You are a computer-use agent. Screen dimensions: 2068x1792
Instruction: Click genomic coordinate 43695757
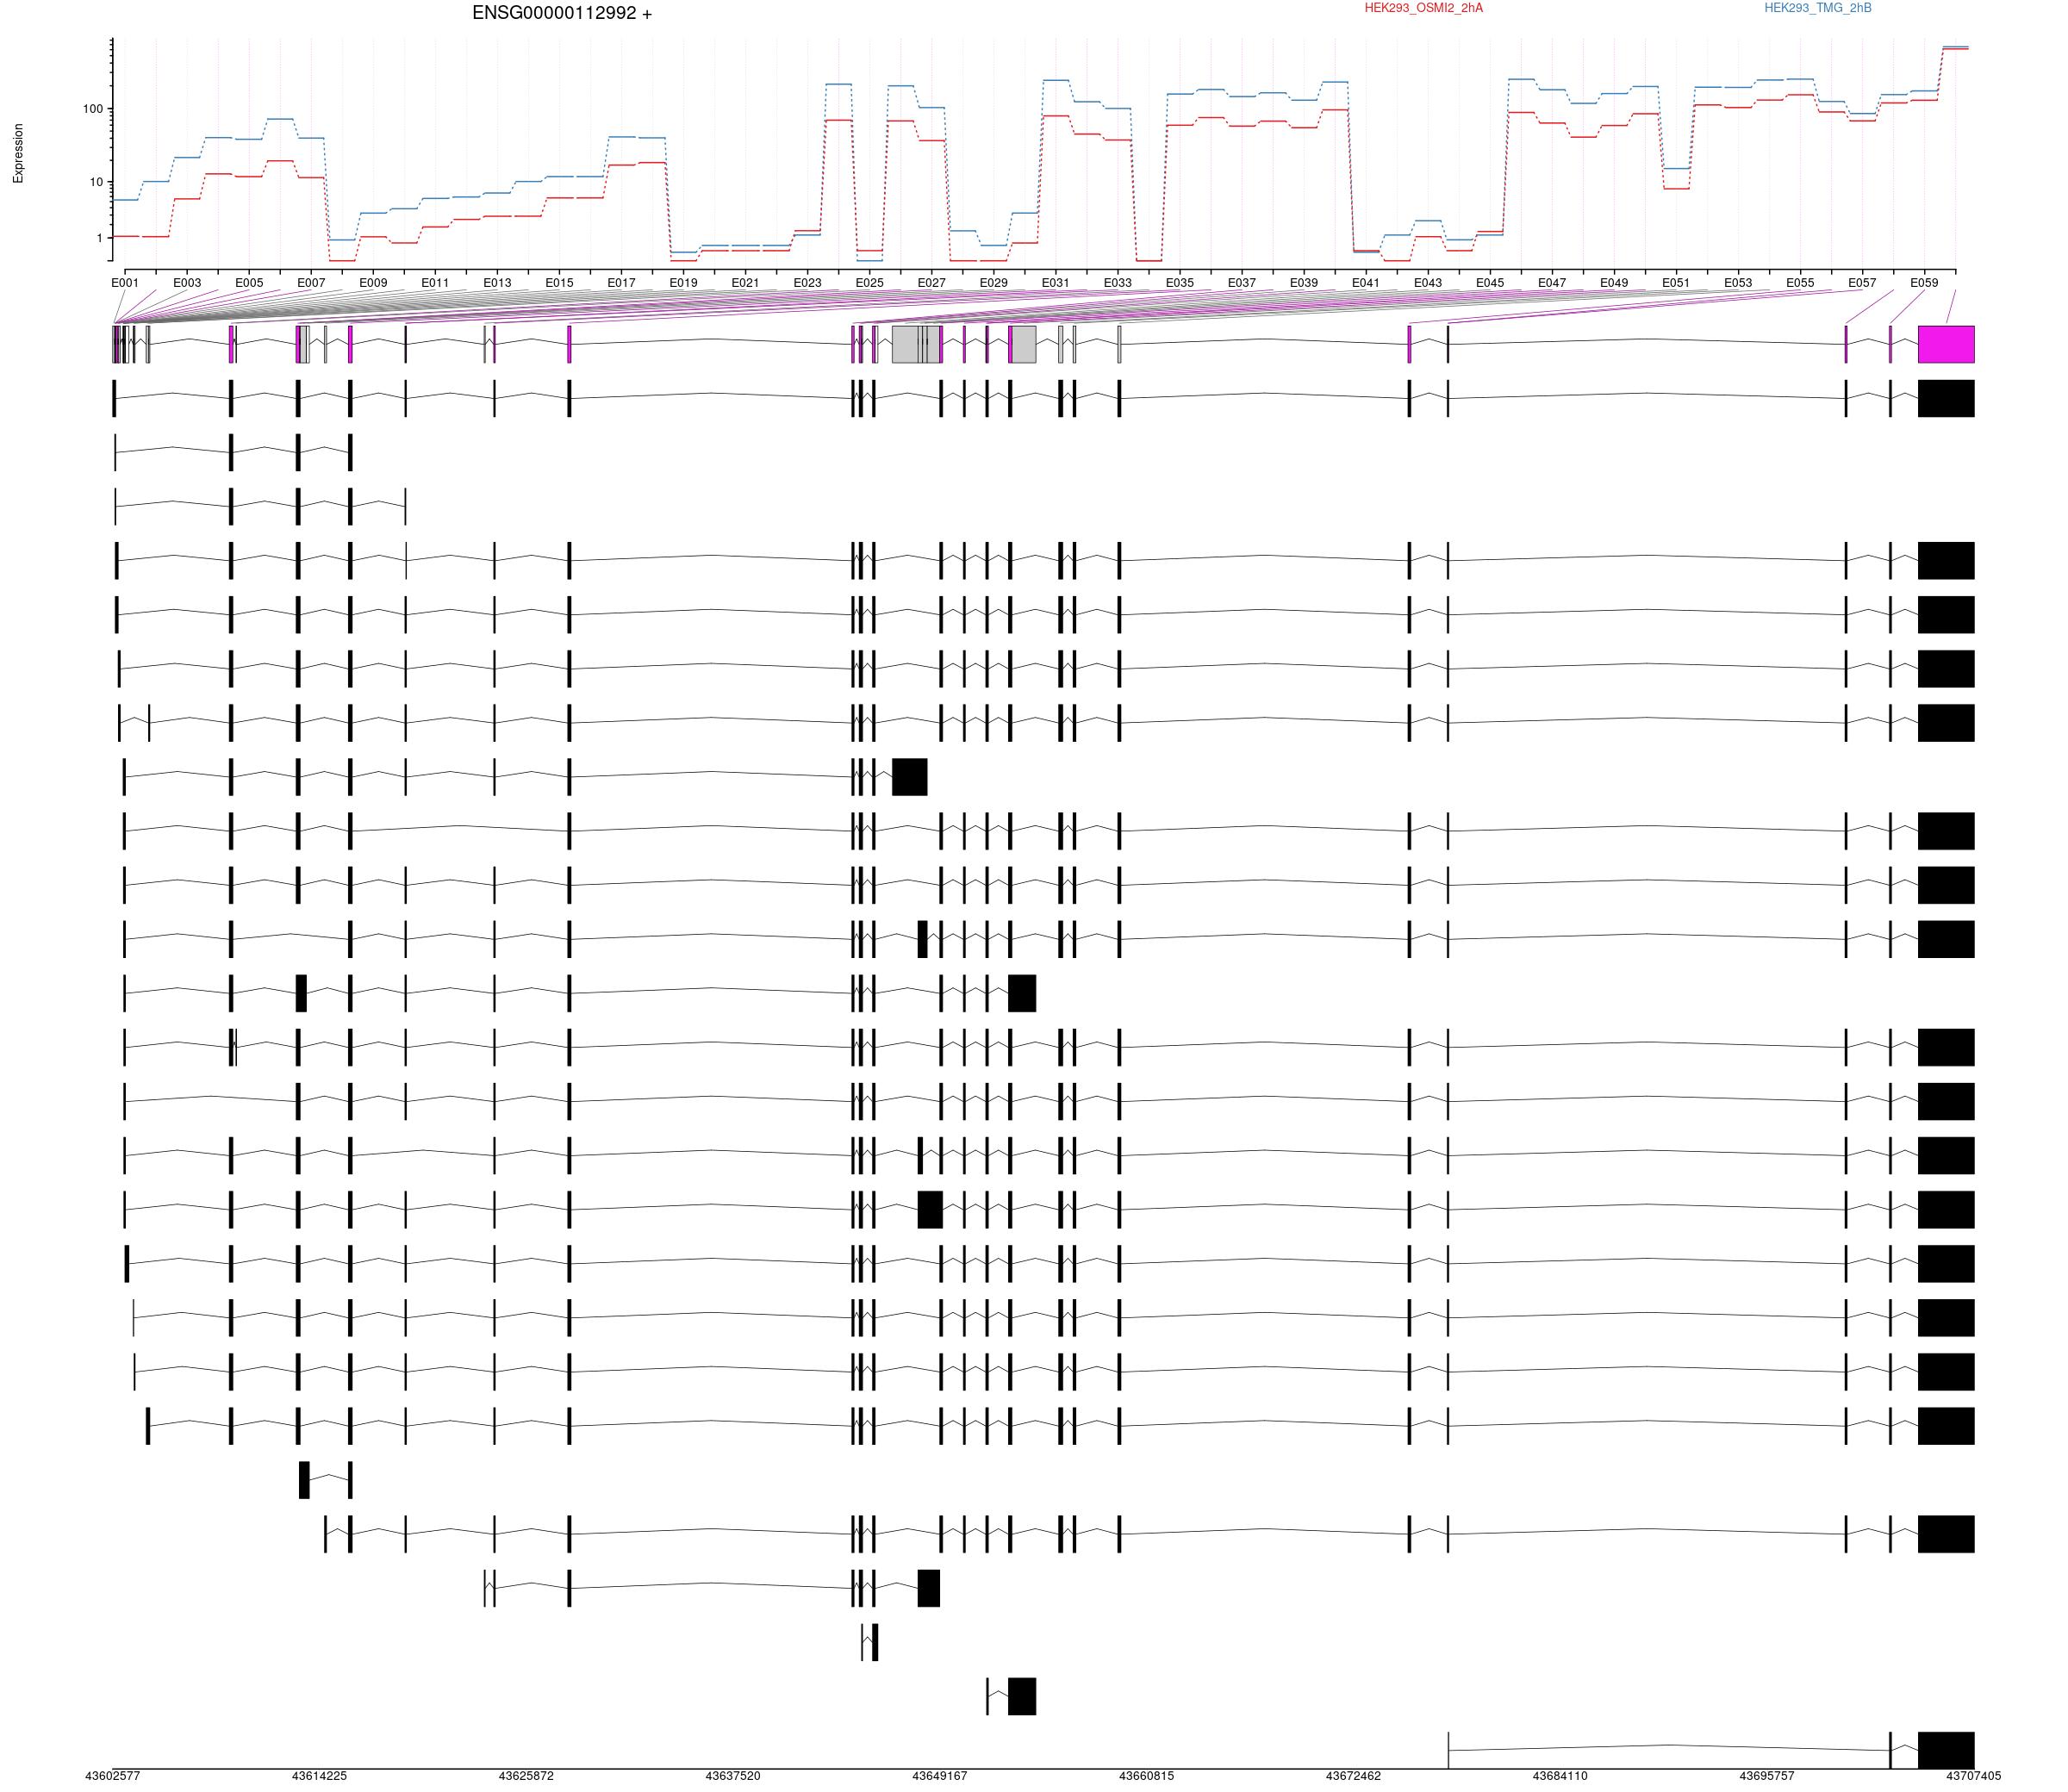(1767, 1776)
